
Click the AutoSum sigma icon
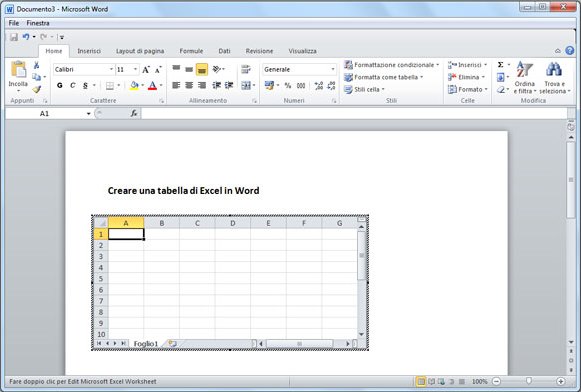click(501, 65)
